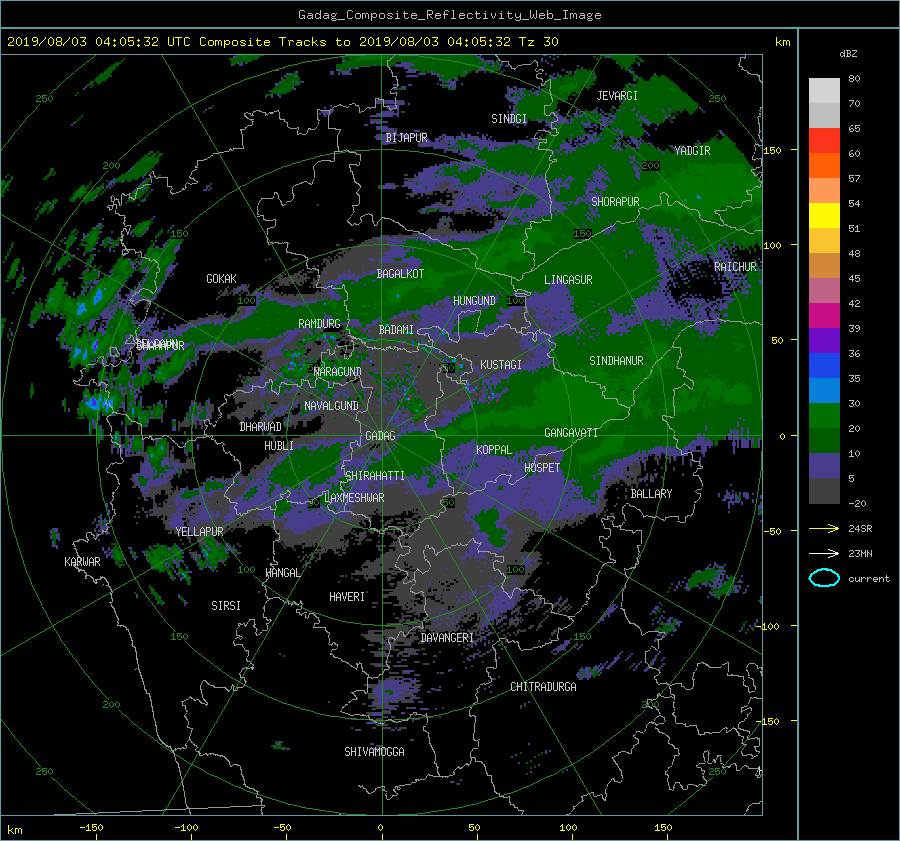Click the -150 tick on bottom axis
Viewport: 900px width, 841px height.
91,828
